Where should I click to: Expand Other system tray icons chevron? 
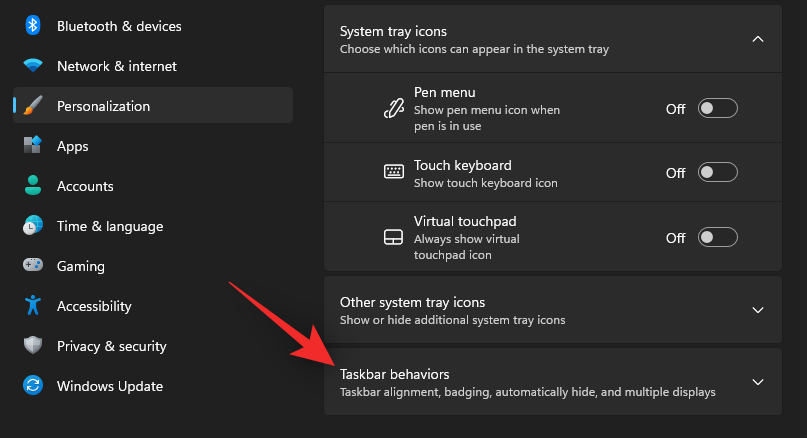click(757, 310)
